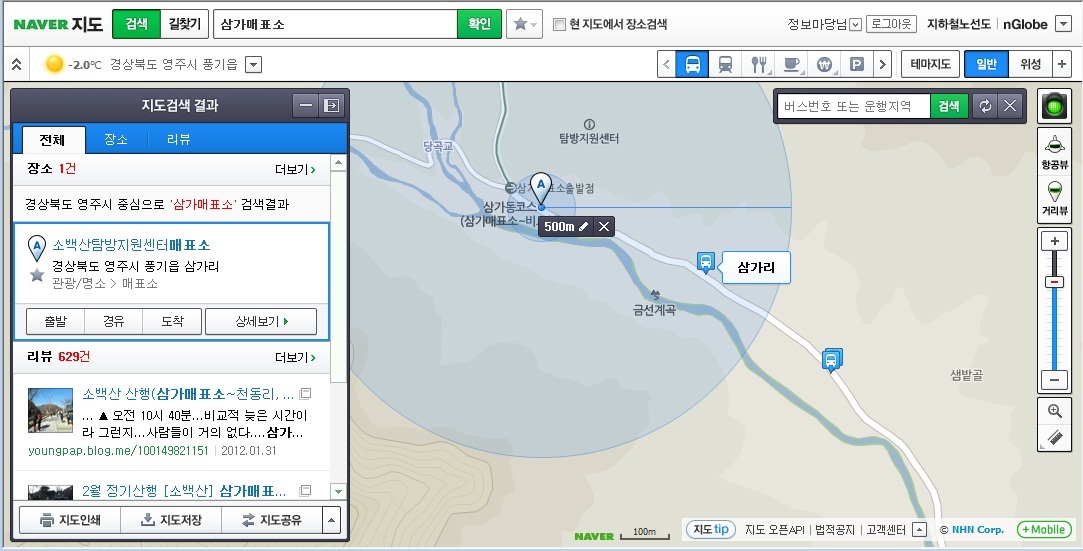Click 지도인쇄 print map button
The width and height of the screenshot is (1083, 551).
pyautogui.click(x=70, y=520)
